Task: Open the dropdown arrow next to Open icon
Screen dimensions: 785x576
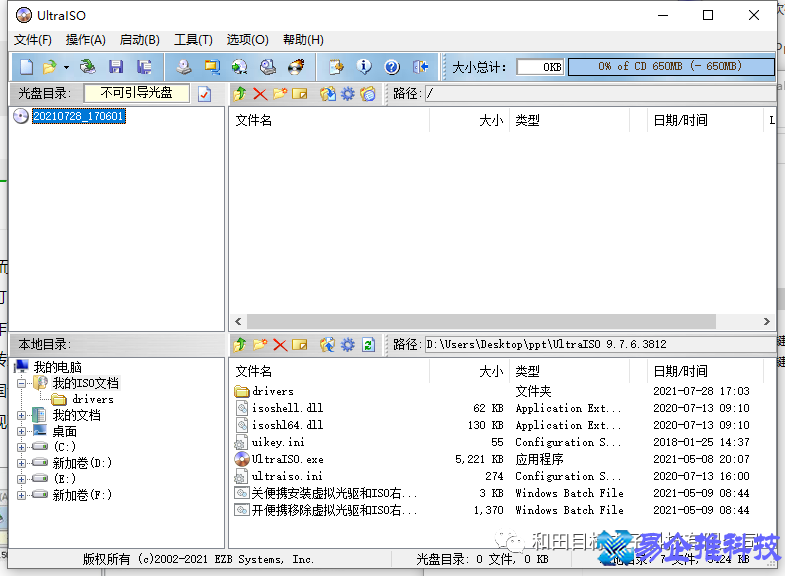Action: [66, 67]
